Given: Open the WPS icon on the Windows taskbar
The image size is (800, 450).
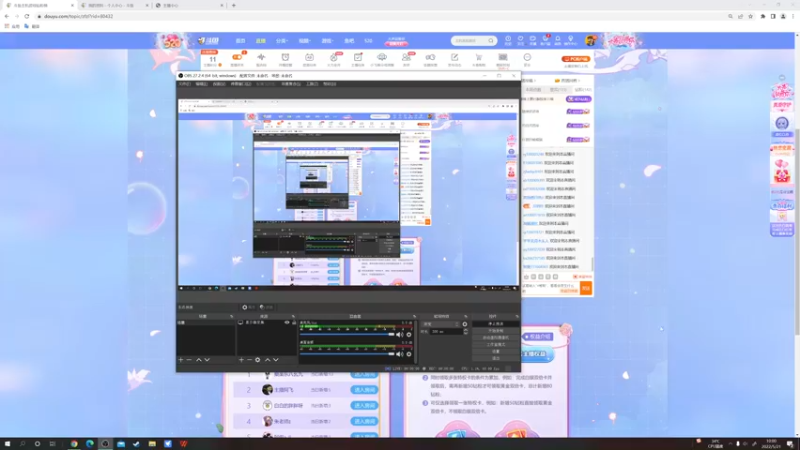Looking at the screenshot, I should [183, 444].
